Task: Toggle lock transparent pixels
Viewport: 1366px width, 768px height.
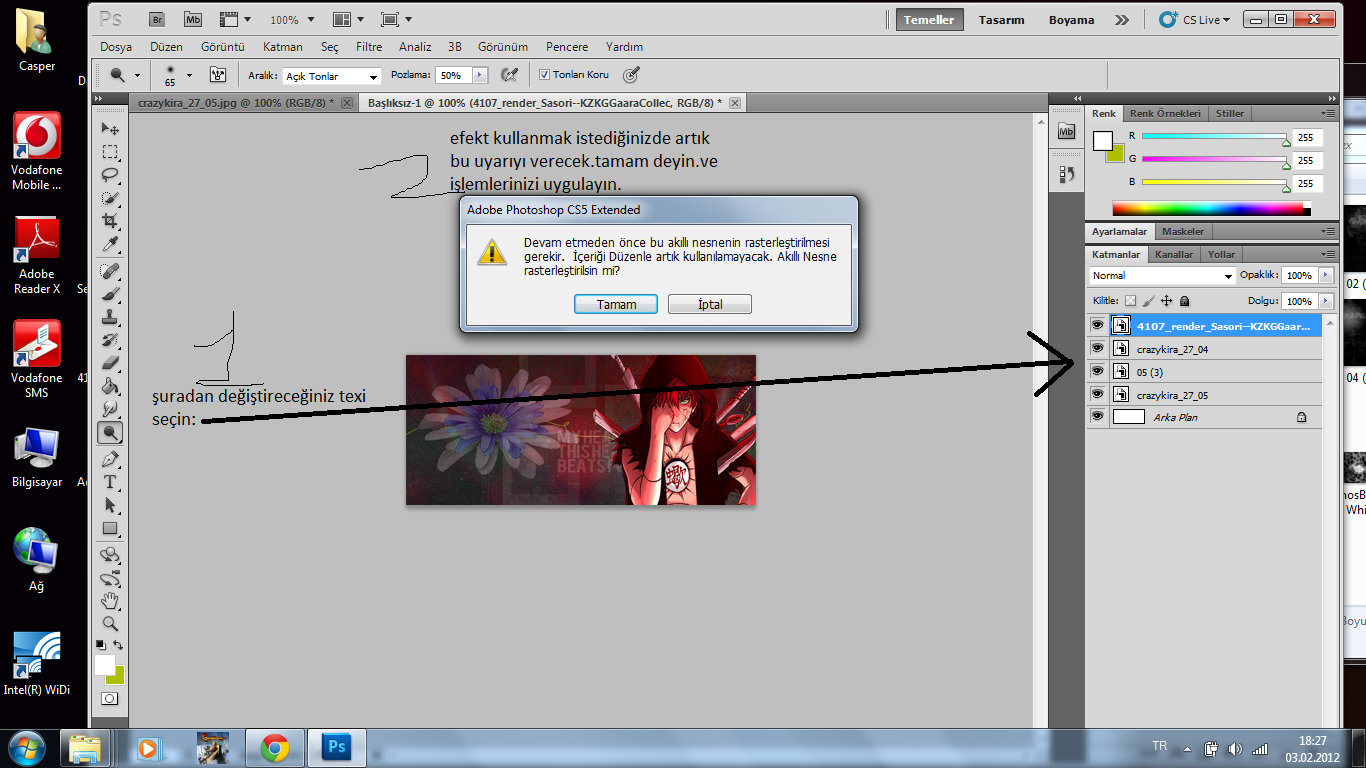Action: tap(1131, 300)
